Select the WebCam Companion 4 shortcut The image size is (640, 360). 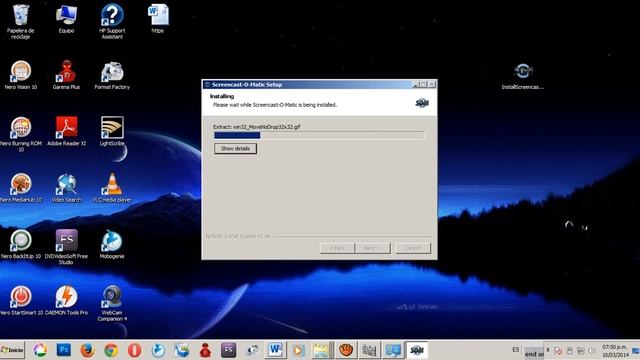pyautogui.click(x=112, y=303)
